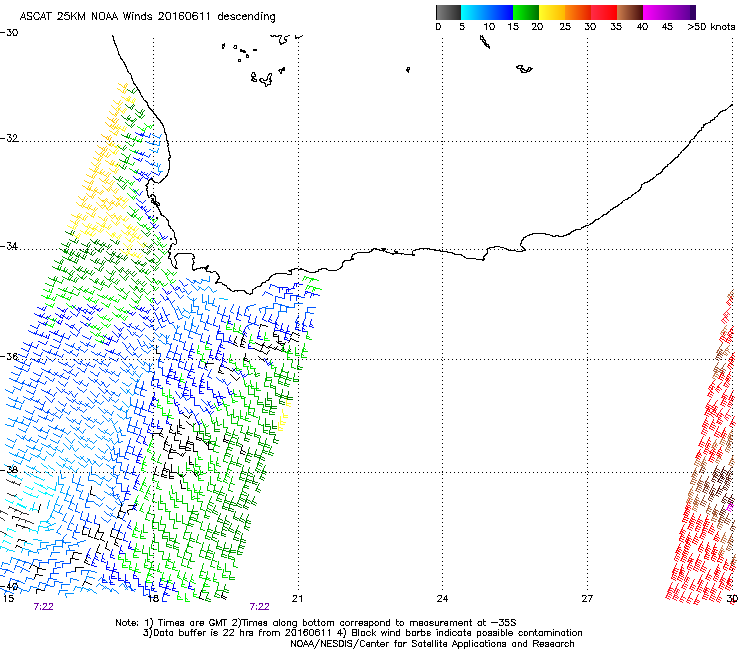Click the 7:22 time label left of longitude 21
Viewport: 740px width, 650px height.
pyautogui.click(x=260, y=607)
